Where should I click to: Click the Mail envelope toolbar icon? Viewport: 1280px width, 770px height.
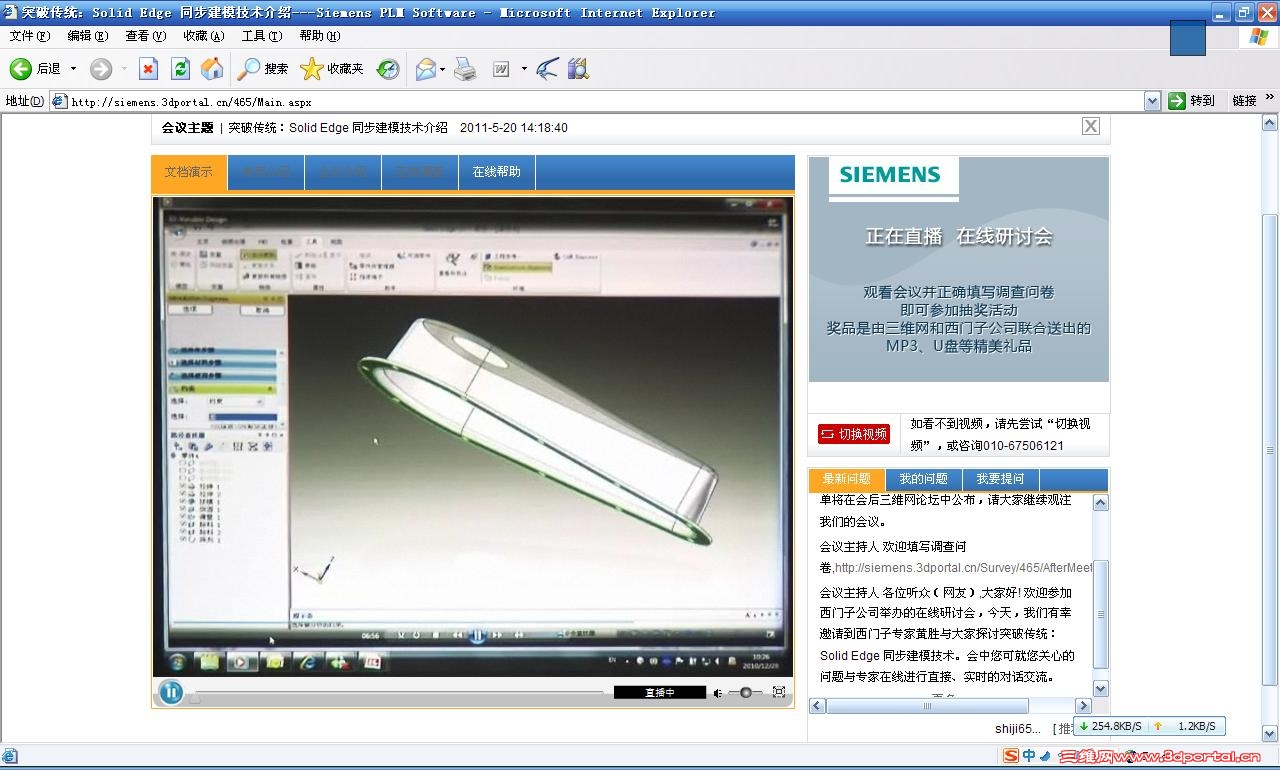(426, 69)
